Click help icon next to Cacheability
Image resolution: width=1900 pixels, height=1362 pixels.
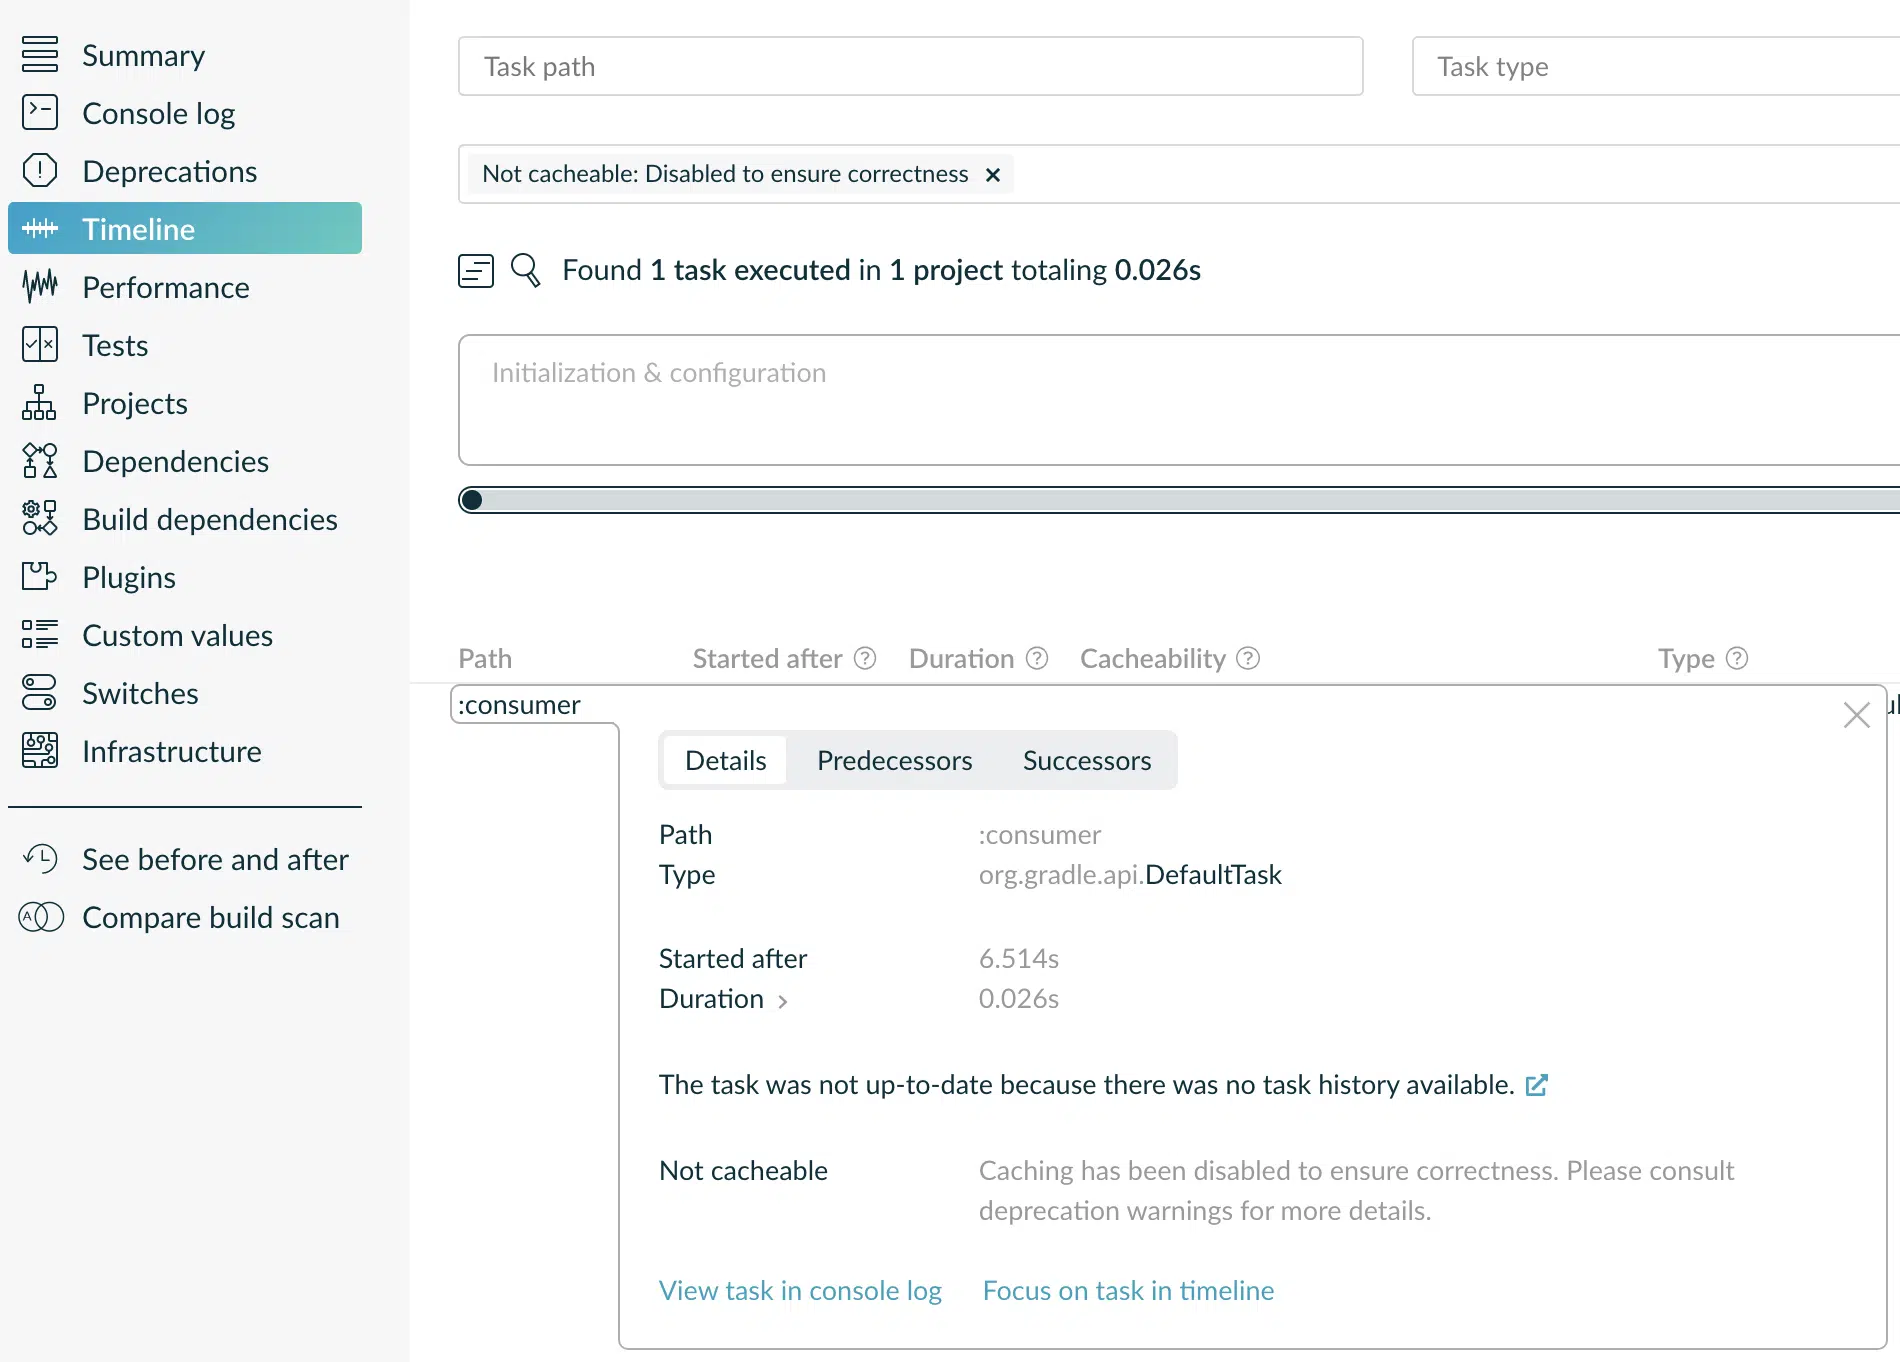[1248, 658]
